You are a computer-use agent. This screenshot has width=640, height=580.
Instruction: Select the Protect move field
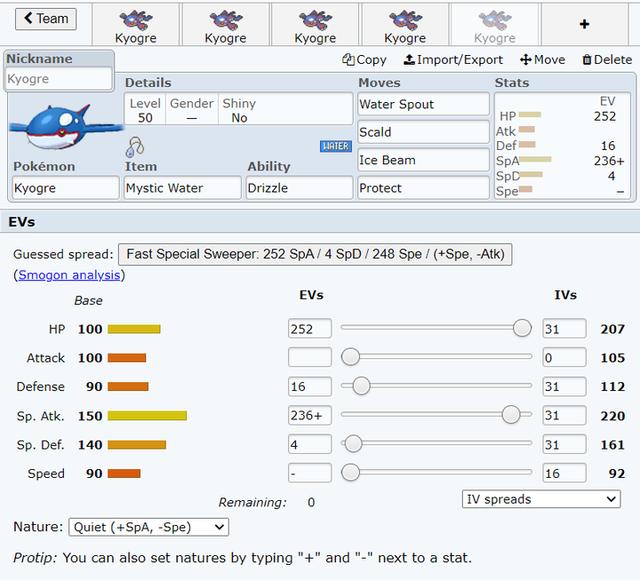pos(424,188)
